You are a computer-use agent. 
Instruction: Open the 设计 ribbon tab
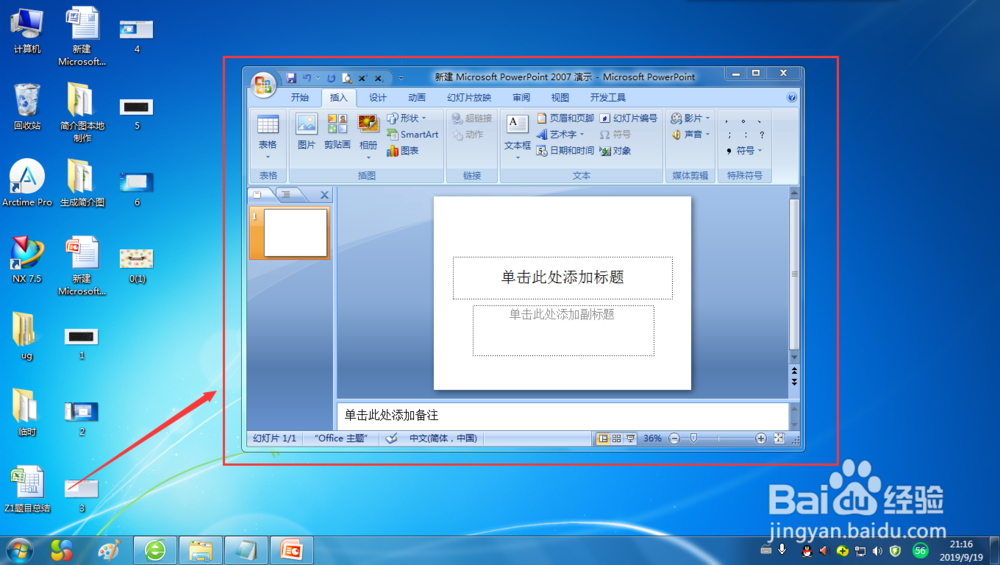point(378,98)
